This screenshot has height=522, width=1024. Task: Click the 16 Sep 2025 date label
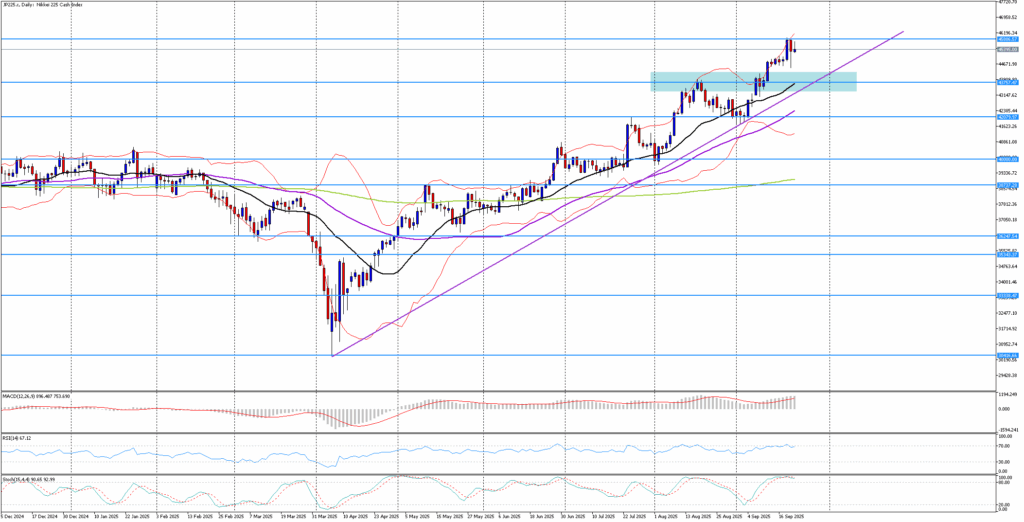coord(791,517)
